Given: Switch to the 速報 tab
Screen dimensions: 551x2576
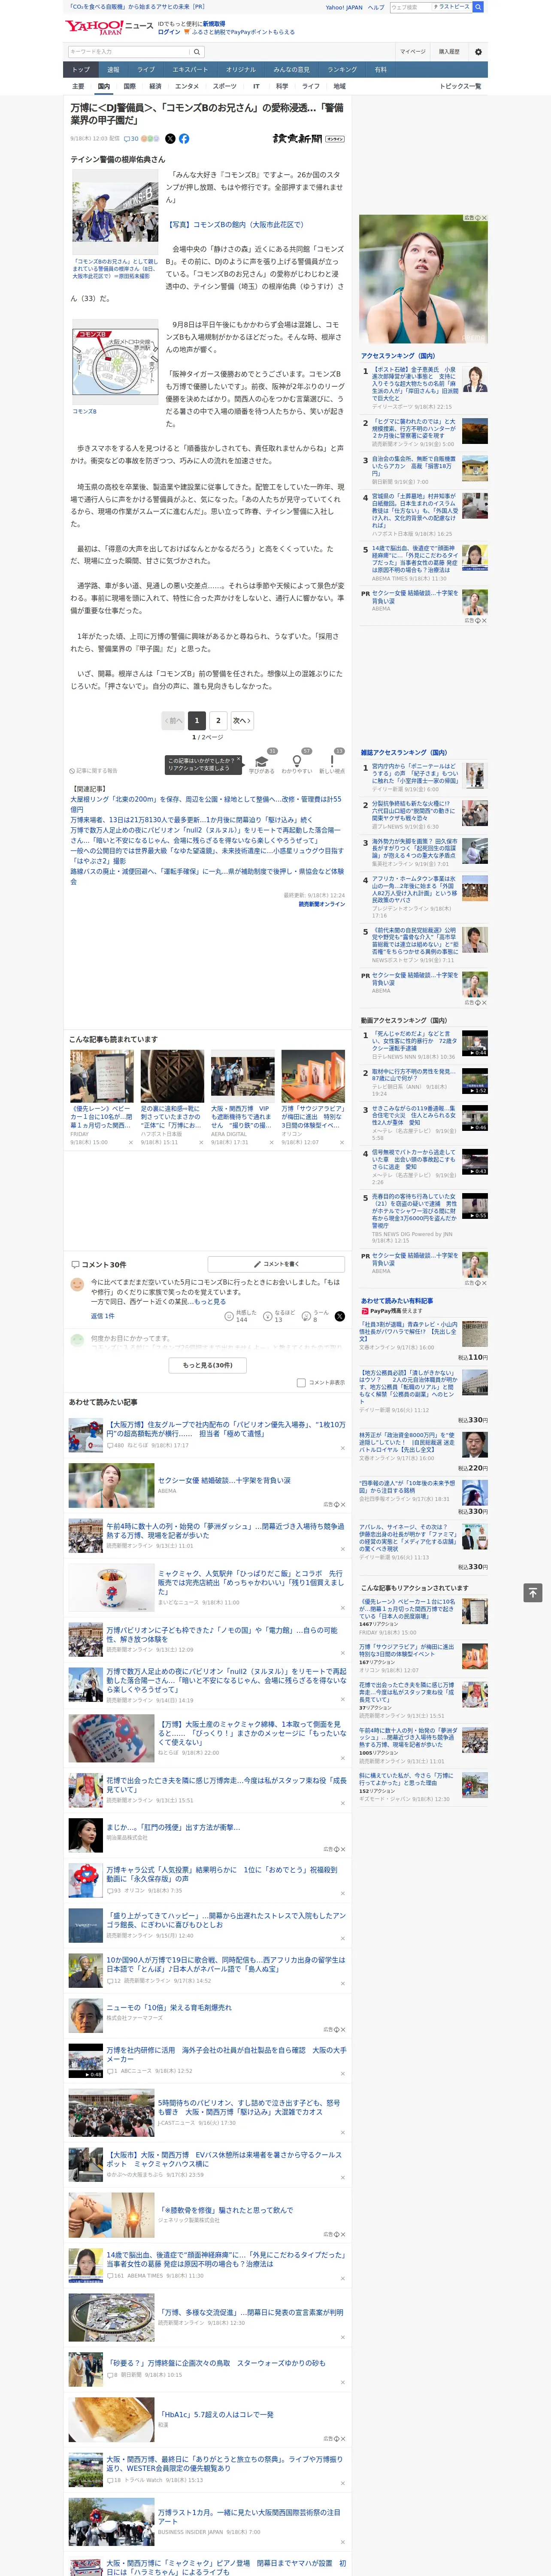Looking at the screenshot, I should point(113,70).
